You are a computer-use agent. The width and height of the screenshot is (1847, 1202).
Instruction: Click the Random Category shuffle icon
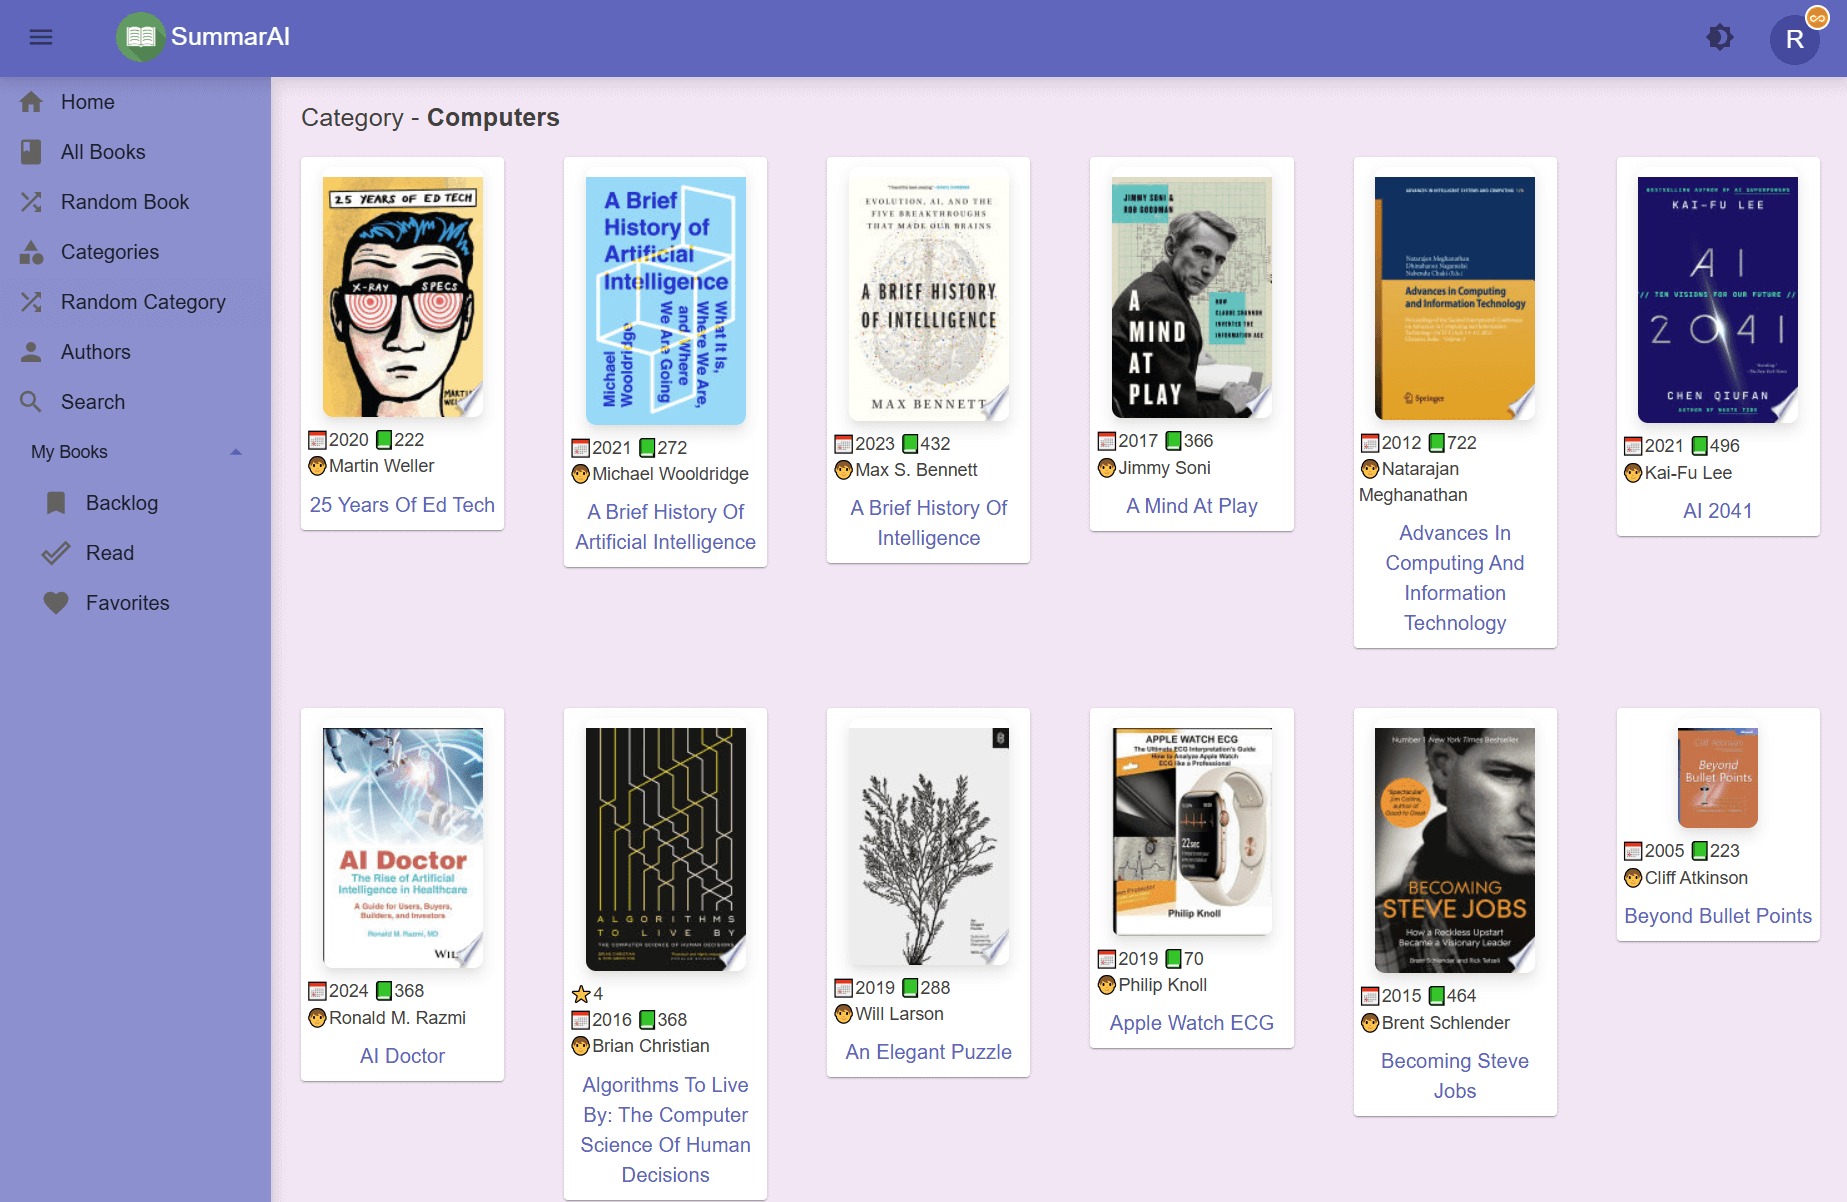[x=32, y=302]
